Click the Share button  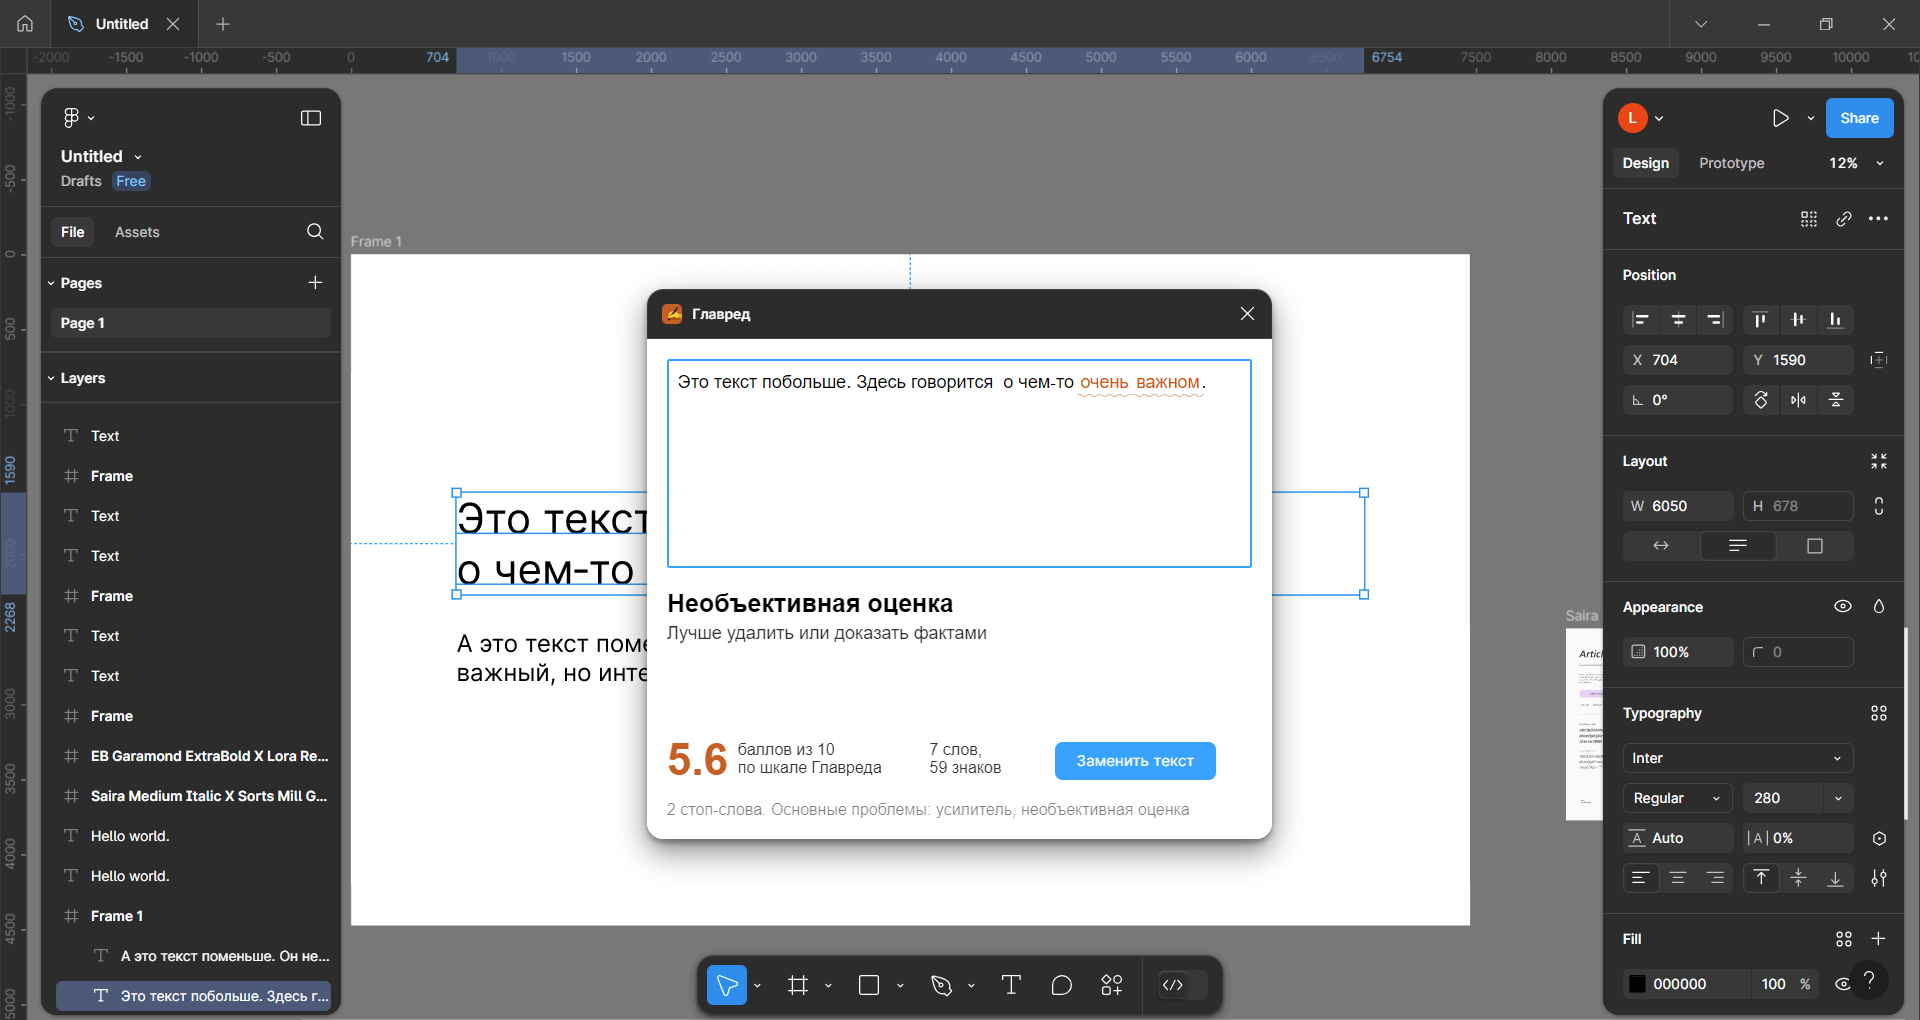tap(1859, 118)
